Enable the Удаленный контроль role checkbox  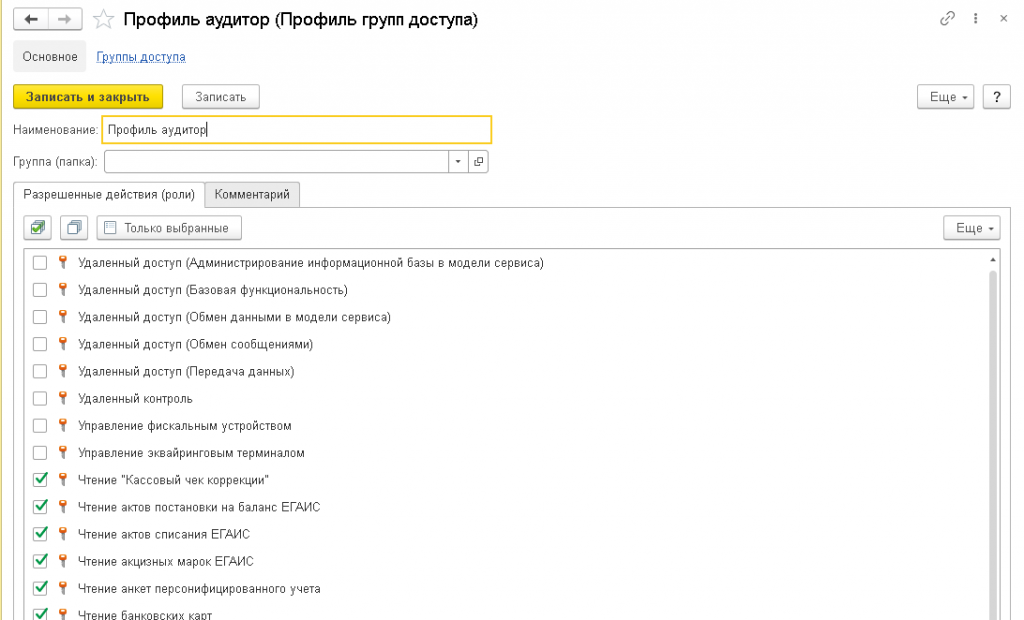point(40,398)
